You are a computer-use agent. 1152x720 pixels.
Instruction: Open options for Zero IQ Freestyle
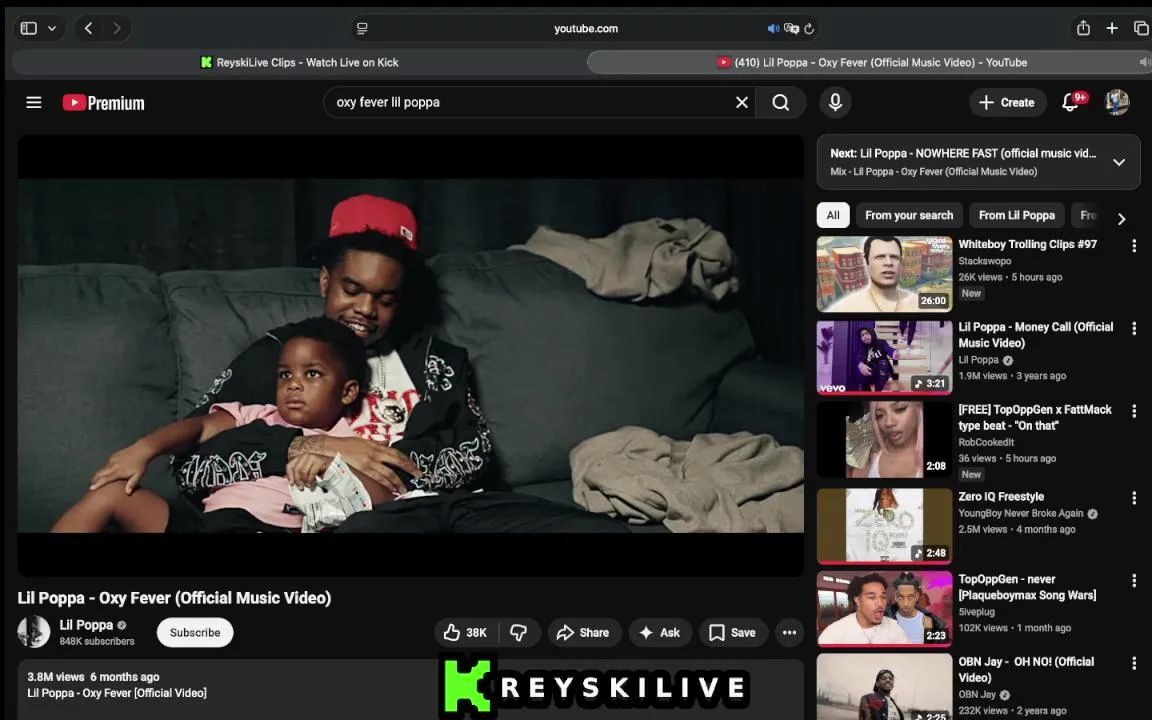click(1134, 498)
